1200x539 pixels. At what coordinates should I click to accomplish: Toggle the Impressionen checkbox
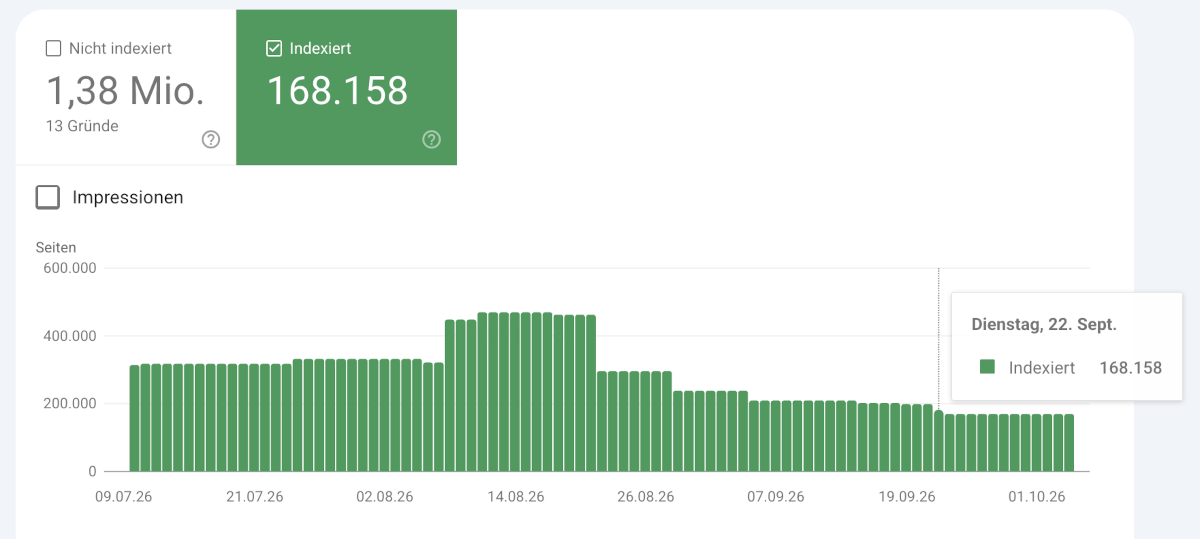[48, 197]
